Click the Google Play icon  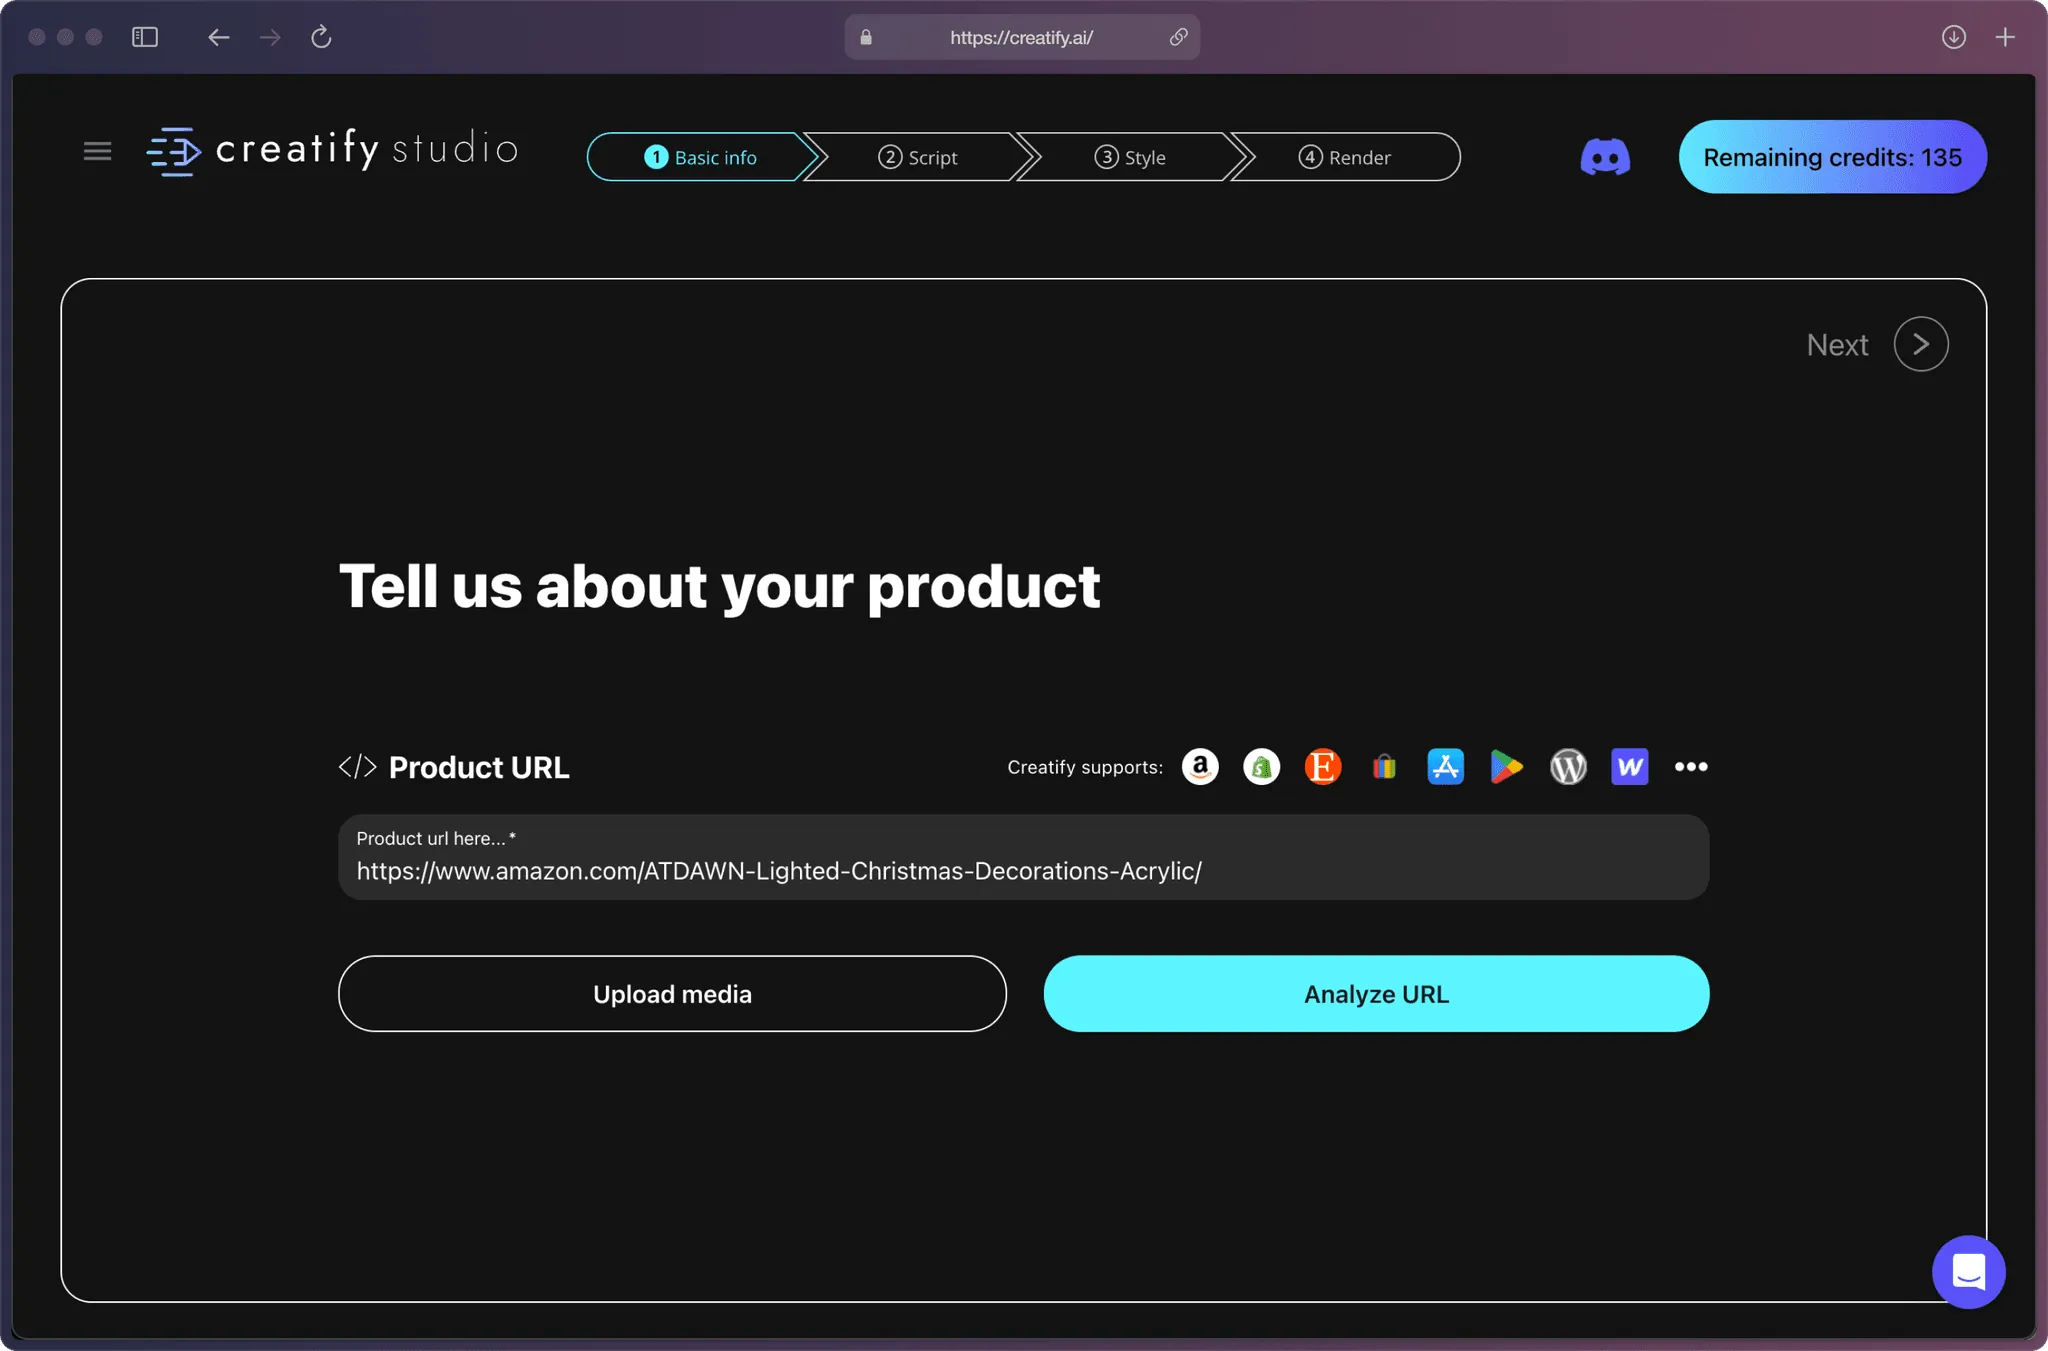click(1507, 767)
